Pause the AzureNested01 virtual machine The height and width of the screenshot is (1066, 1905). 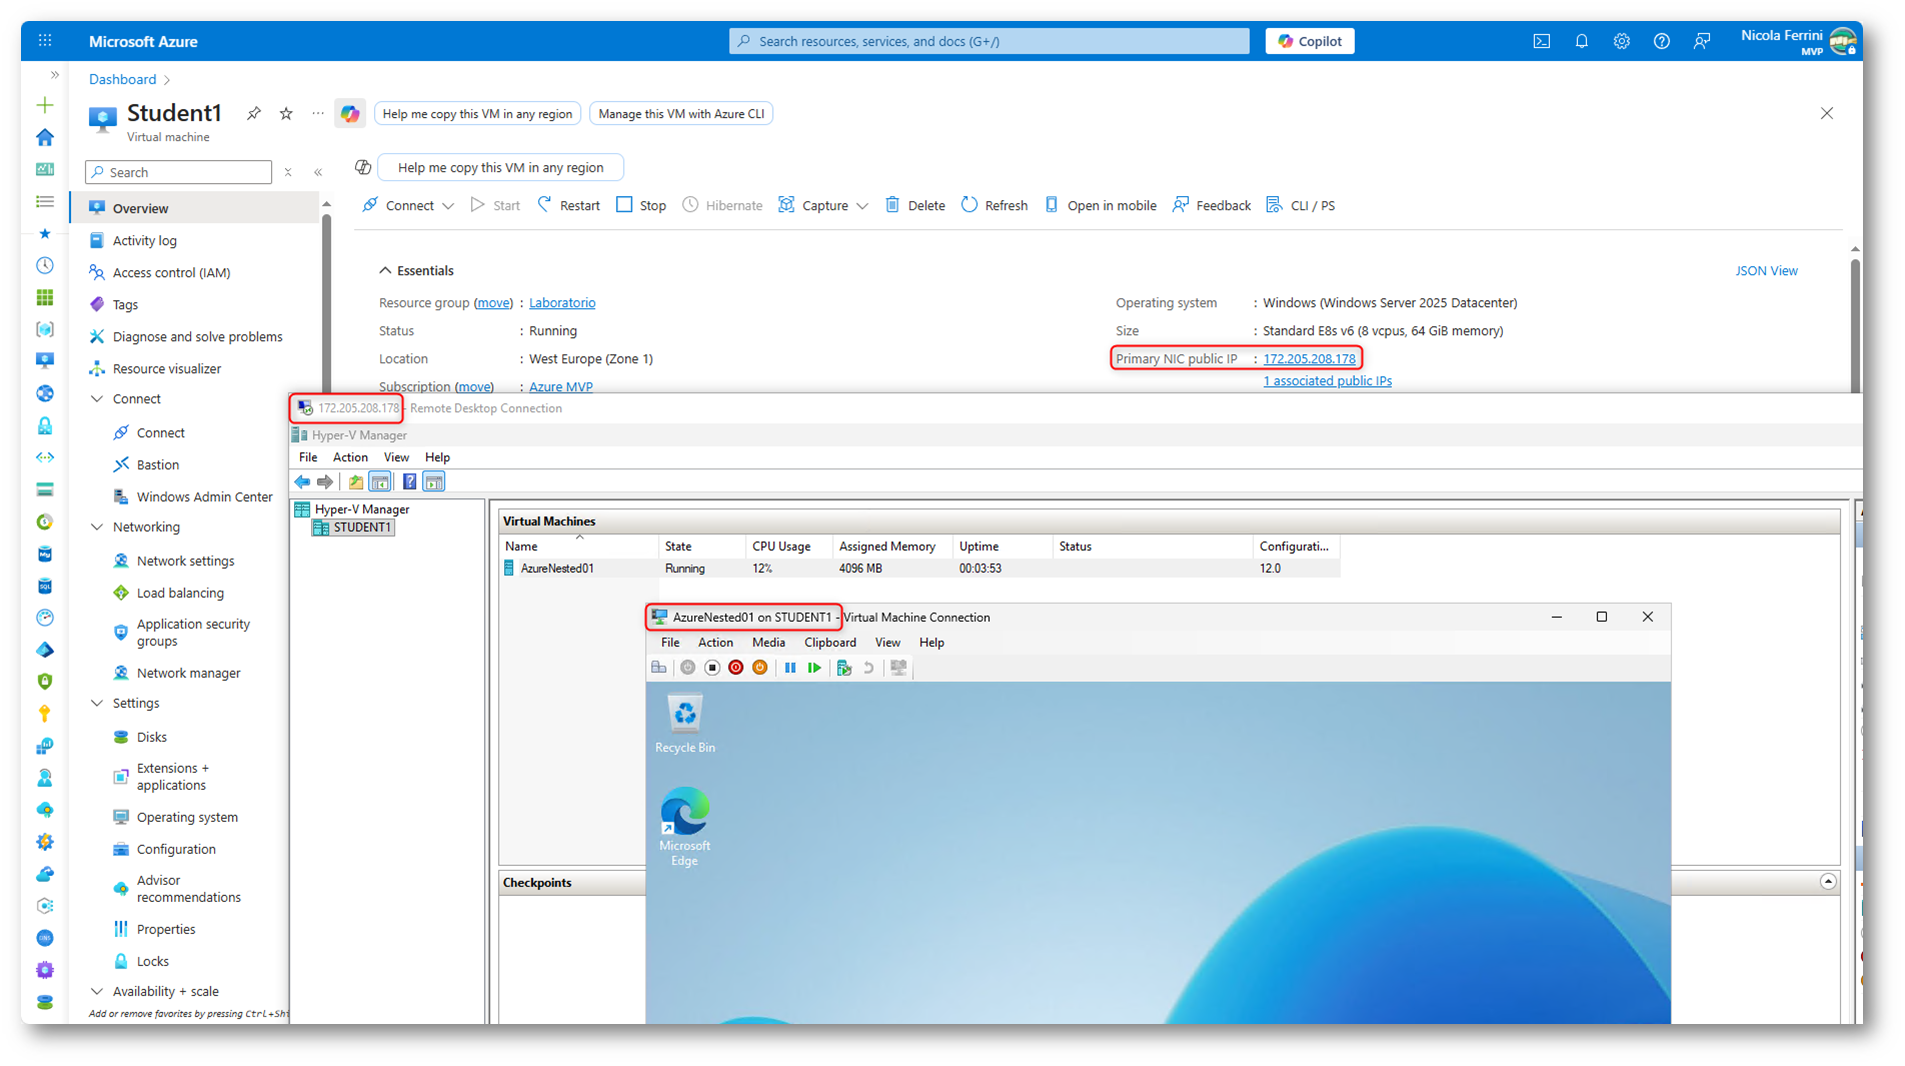(788, 668)
